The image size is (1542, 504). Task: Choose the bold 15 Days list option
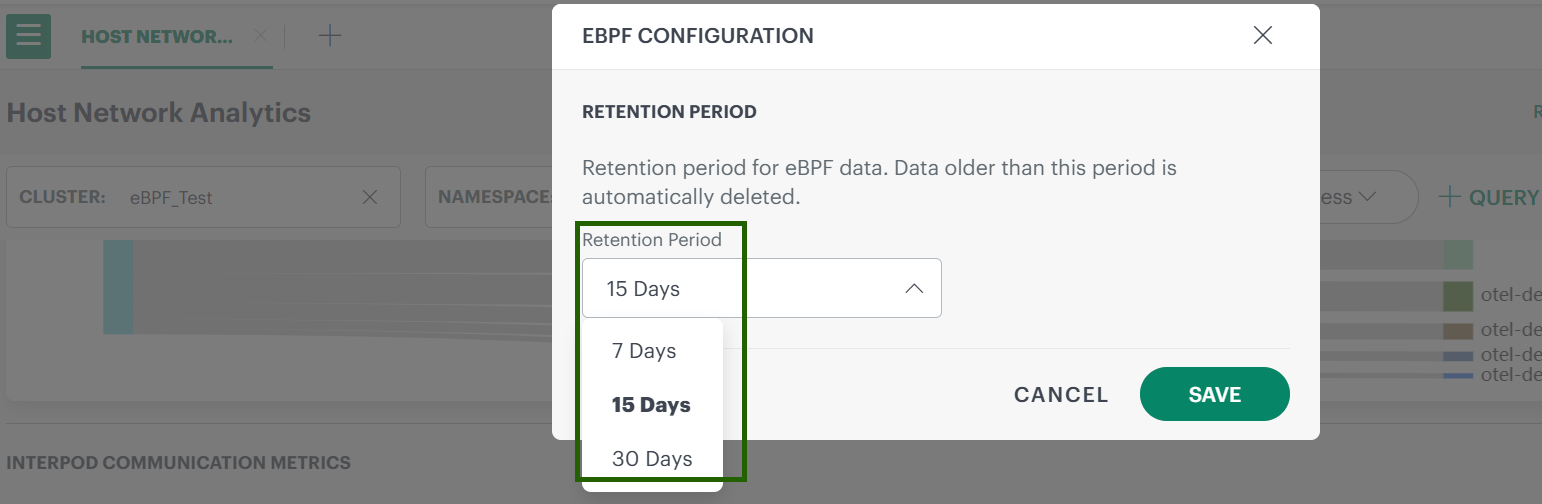tap(651, 405)
